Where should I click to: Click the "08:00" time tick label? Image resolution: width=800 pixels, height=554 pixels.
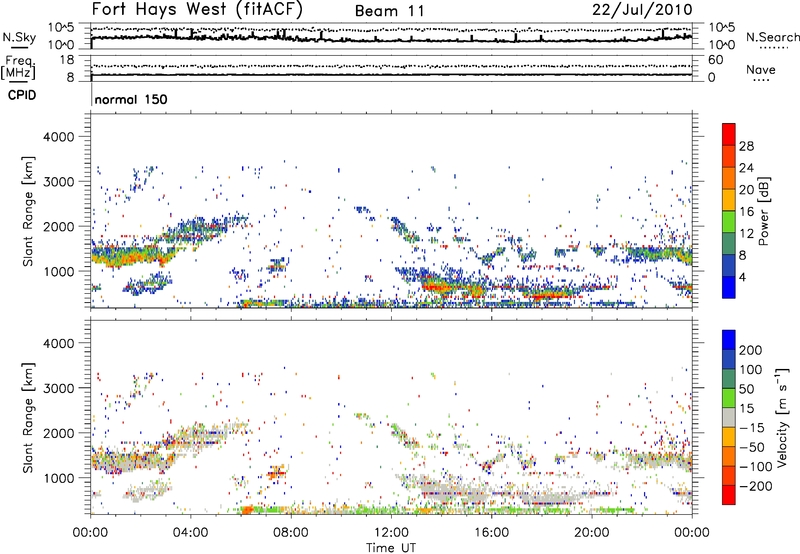(x=291, y=533)
